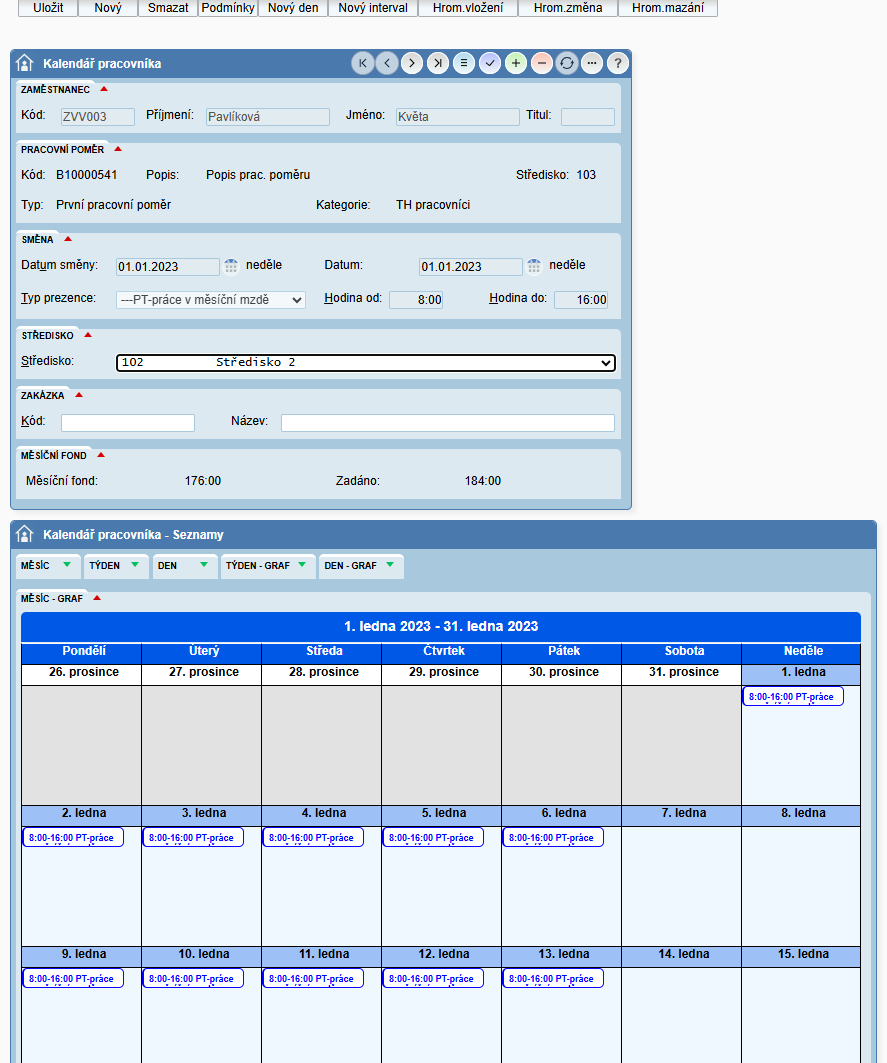Open the Středisko combo box
The height and width of the screenshot is (1063, 887).
(x=365, y=362)
